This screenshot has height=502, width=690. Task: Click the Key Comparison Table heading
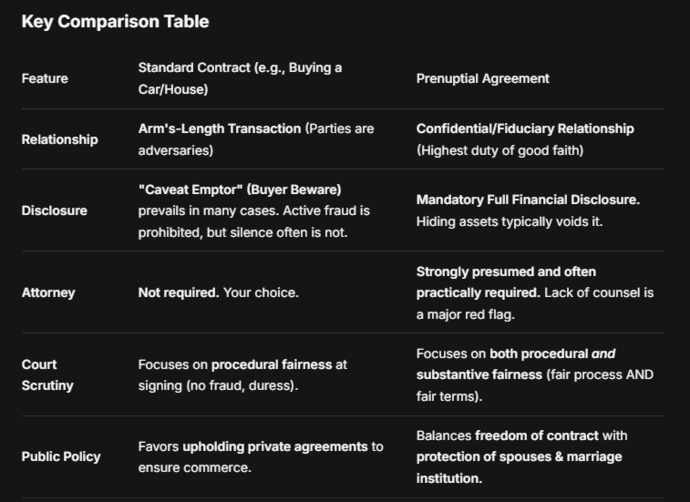coord(115,22)
